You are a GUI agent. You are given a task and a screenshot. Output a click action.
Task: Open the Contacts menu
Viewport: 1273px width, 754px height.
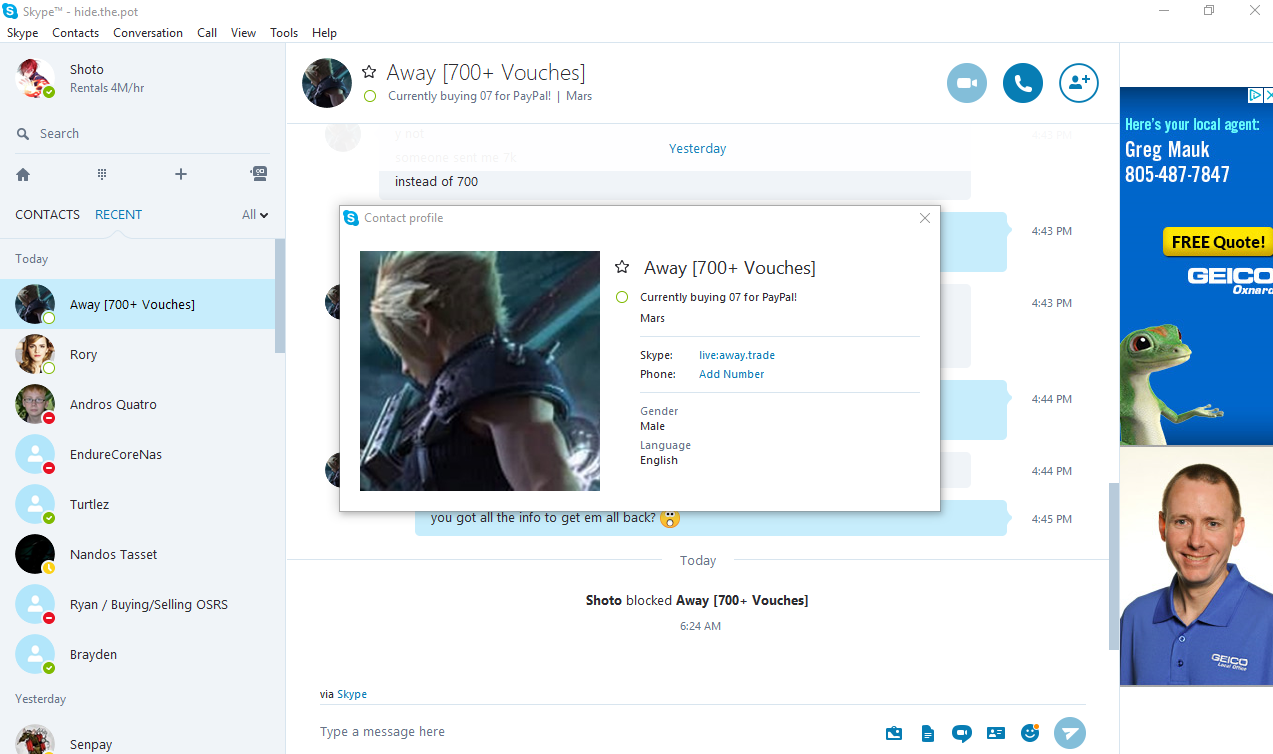(76, 32)
